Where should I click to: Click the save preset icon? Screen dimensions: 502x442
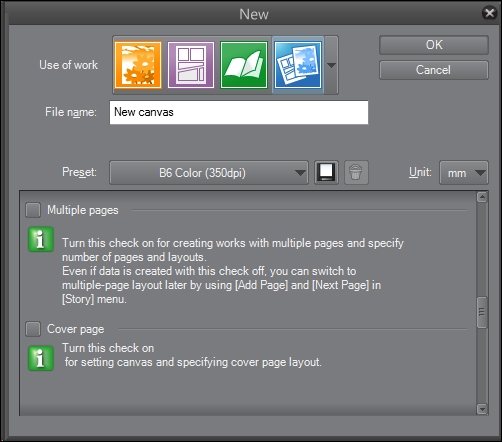click(326, 172)
